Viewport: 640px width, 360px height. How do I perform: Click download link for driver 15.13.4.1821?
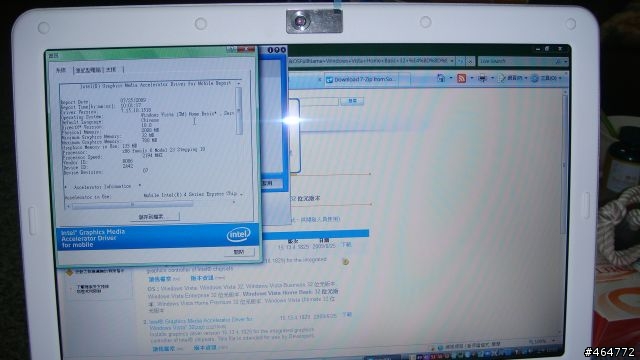(347, 315)
